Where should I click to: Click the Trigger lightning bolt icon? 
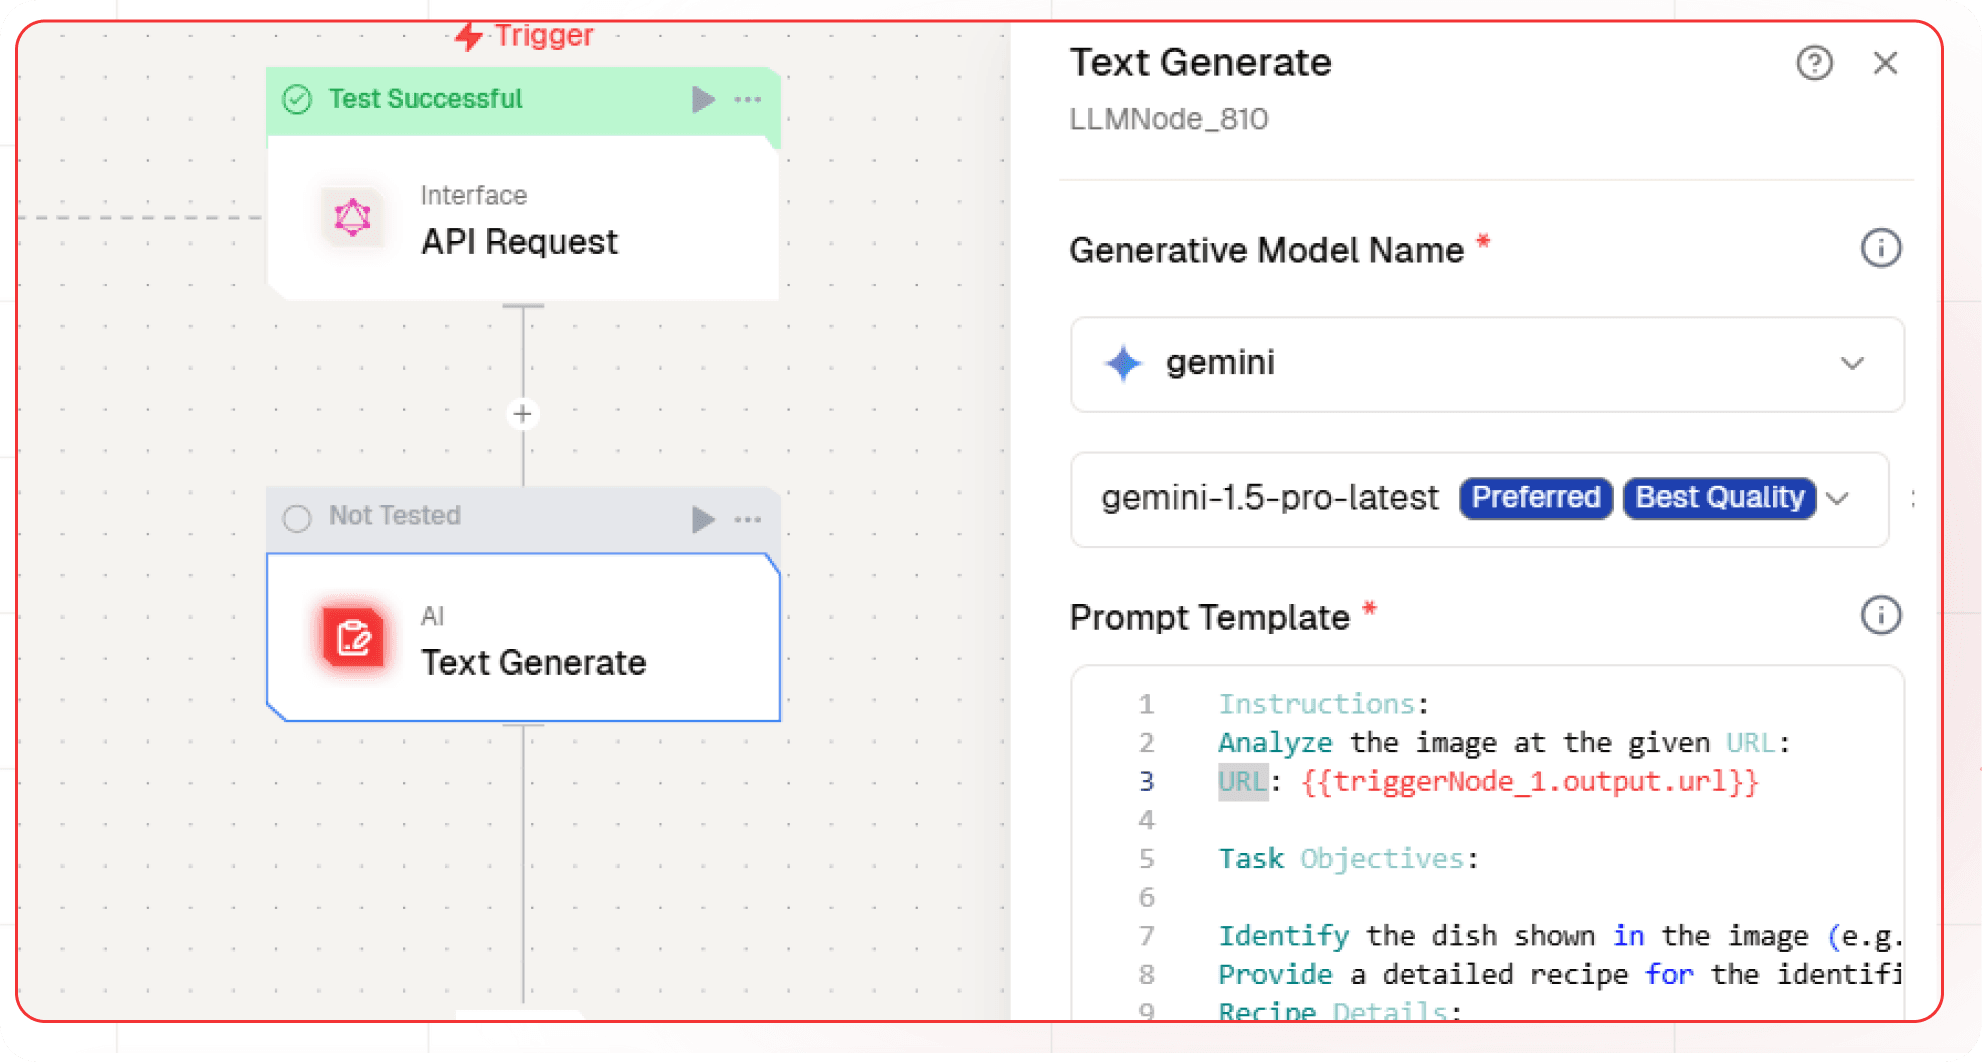pyautogui.click(x=469, y=36)
